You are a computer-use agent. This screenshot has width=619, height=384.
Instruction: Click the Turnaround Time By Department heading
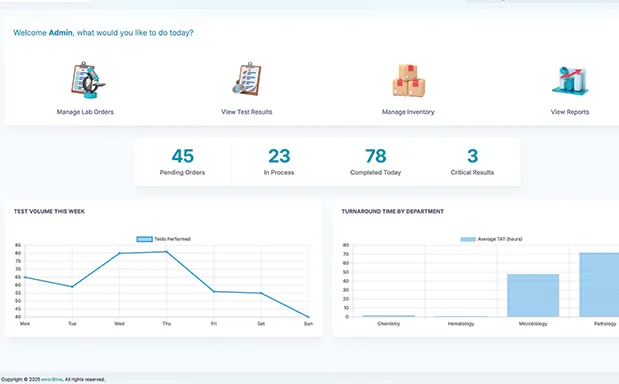(x=392, y=212)
